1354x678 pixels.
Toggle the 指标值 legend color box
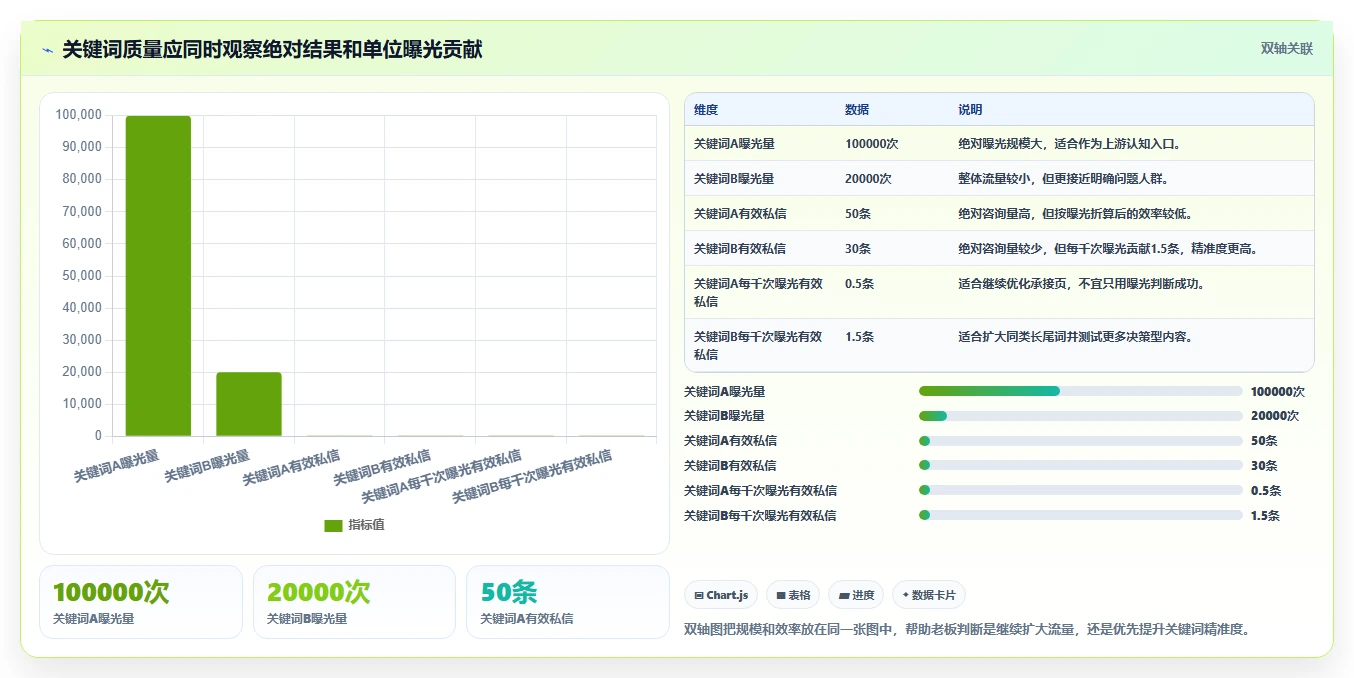(333, 525)
